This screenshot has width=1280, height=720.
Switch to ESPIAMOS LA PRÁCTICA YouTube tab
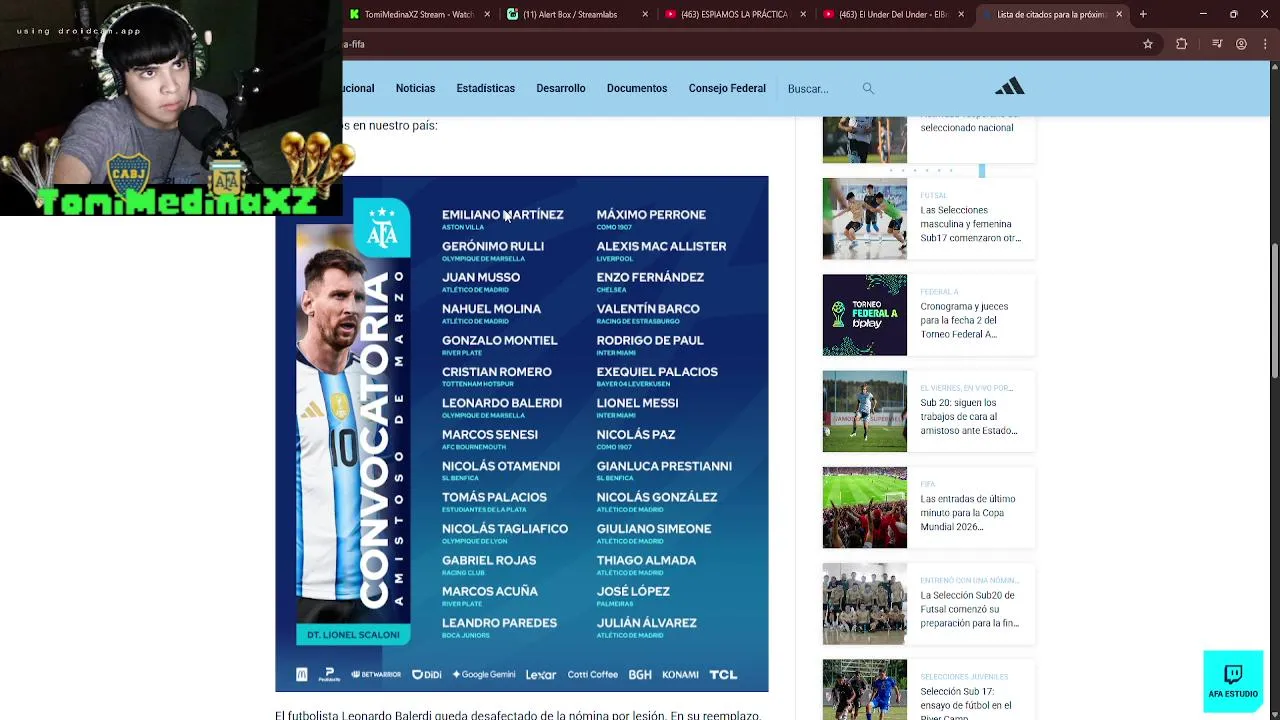click(736, 14)
